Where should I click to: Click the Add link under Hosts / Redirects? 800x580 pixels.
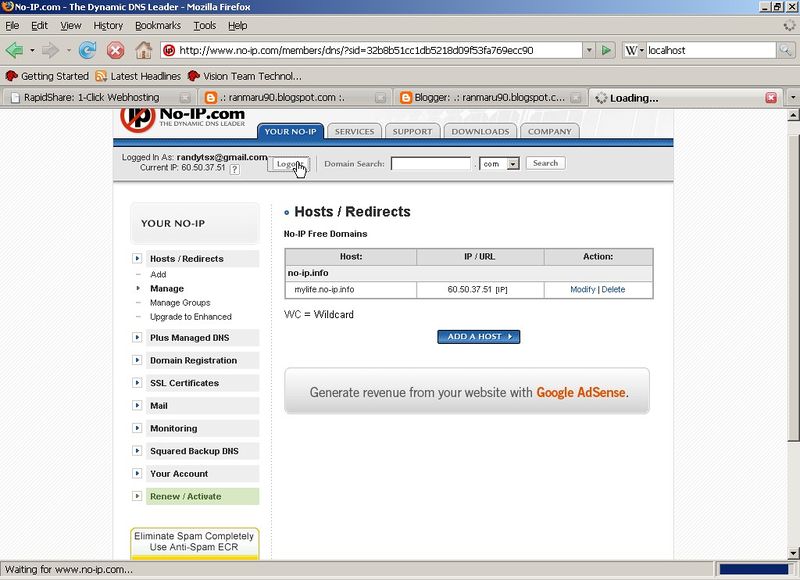pos(158,274)
